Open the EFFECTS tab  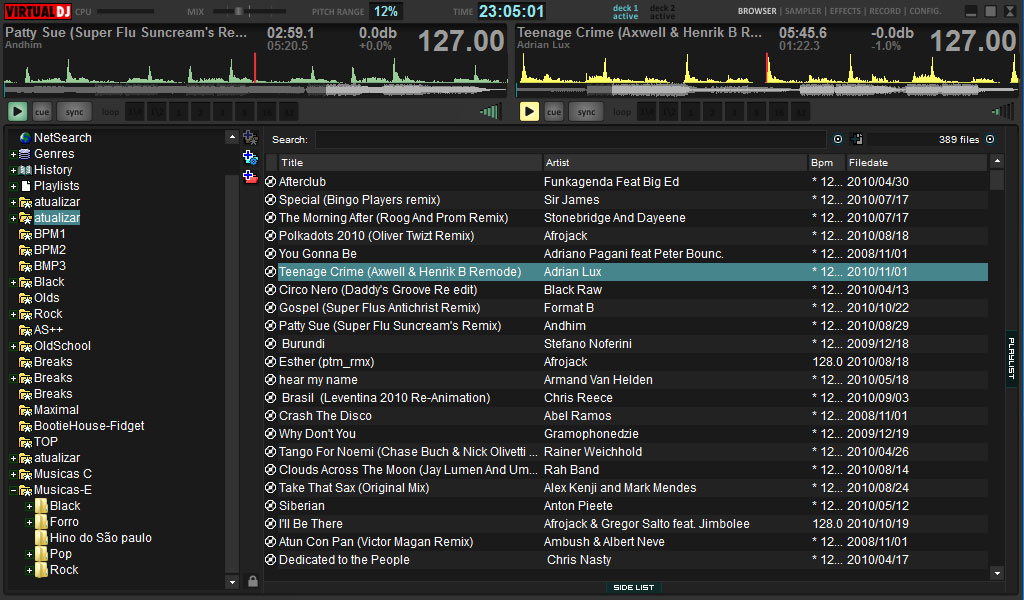(845, 11)
